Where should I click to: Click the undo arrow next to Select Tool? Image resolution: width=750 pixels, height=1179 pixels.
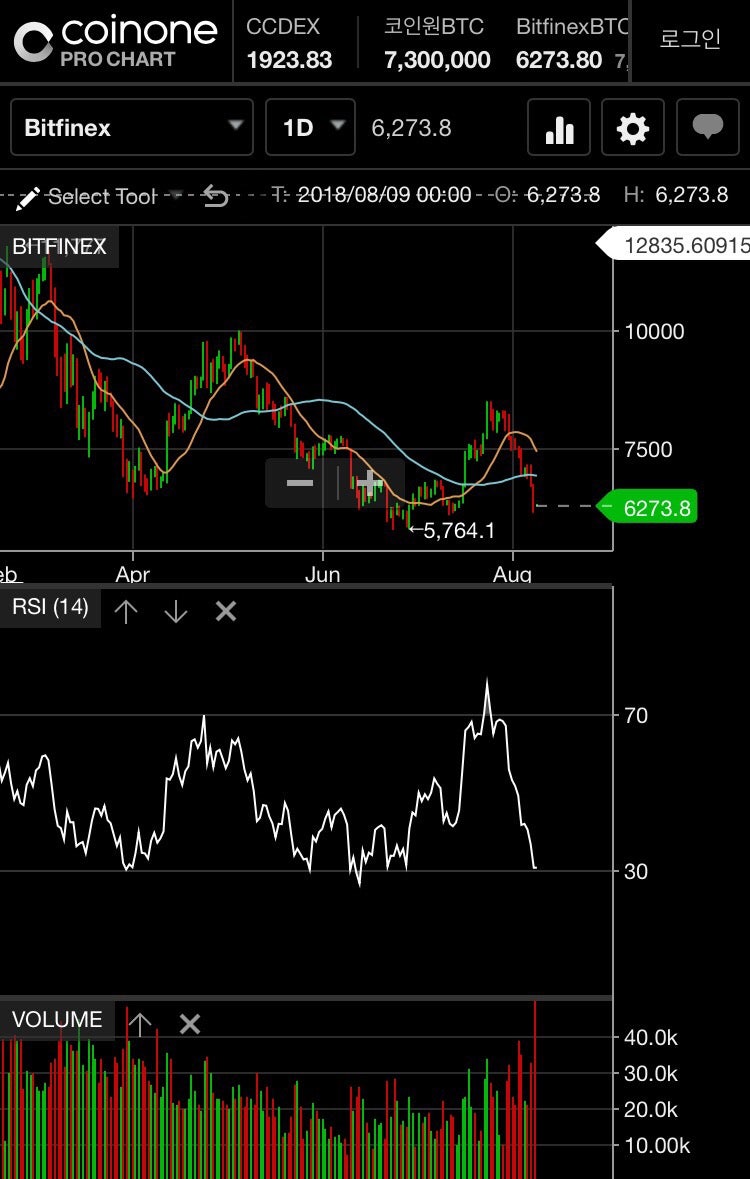[216, 197]
